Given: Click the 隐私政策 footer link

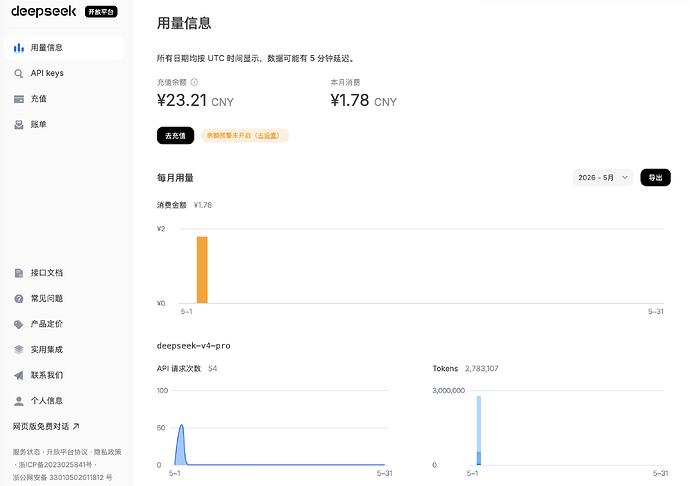Looking at the screenshot, I should pyautogui.click(x=107, y=452).
